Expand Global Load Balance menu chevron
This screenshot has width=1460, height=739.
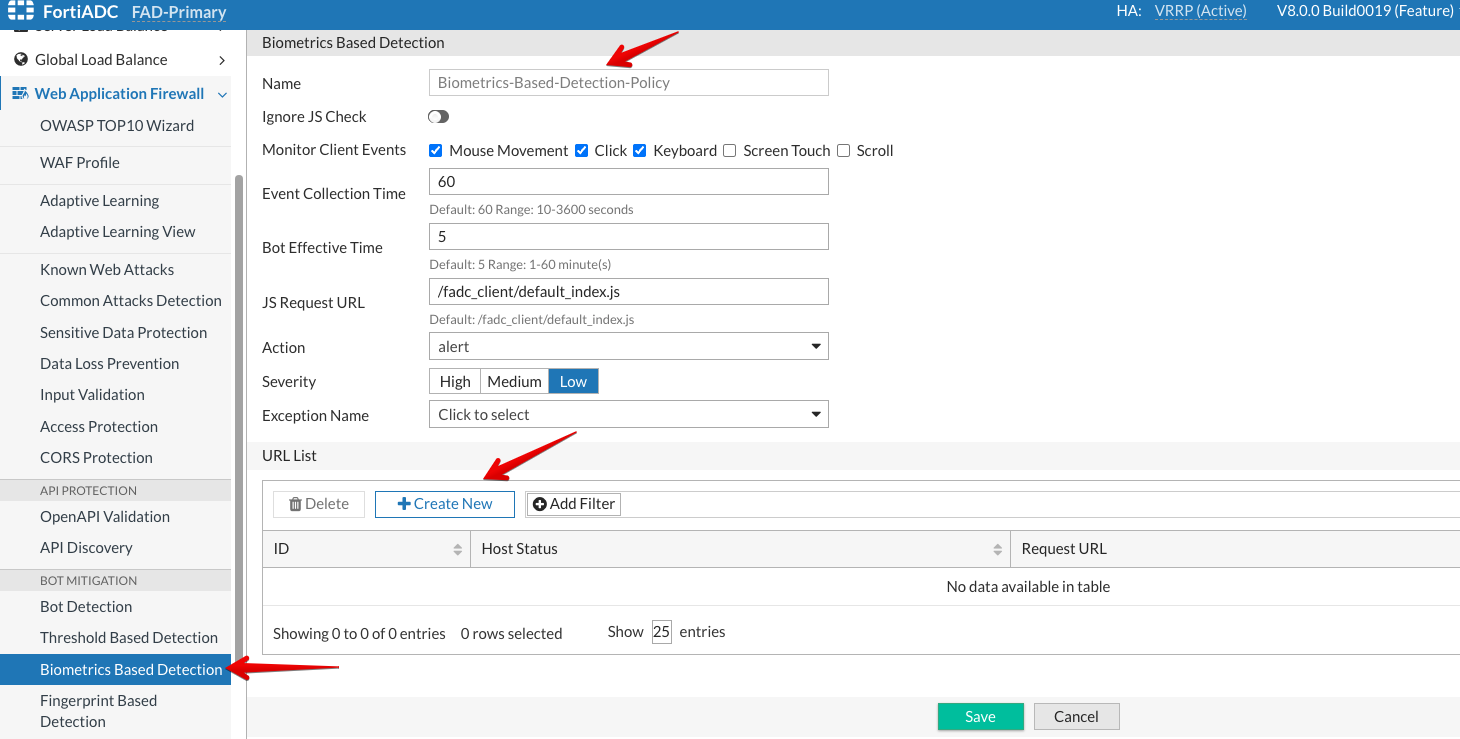coord(222,60)
